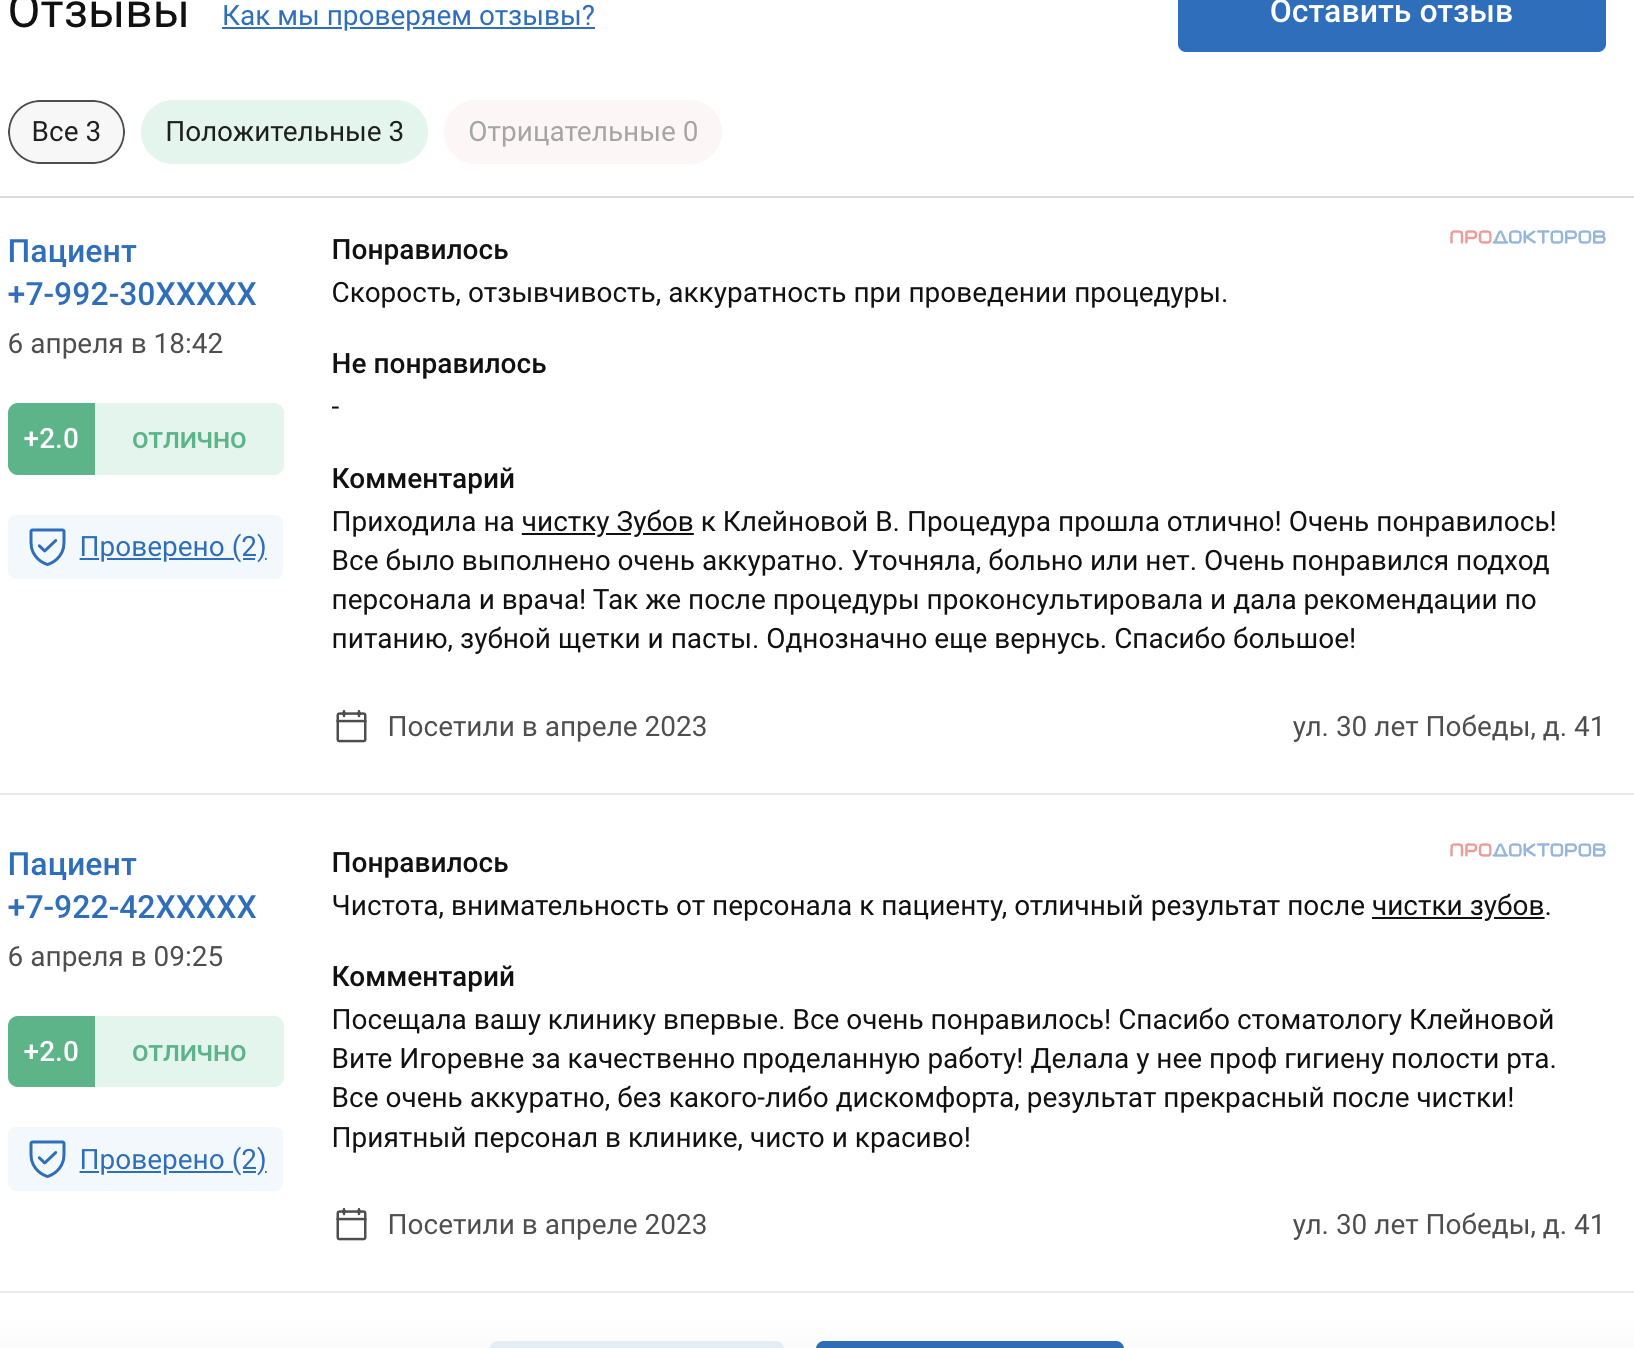
Task: Open 'Проверено (2)' in the first review
Action: point(172,547)
